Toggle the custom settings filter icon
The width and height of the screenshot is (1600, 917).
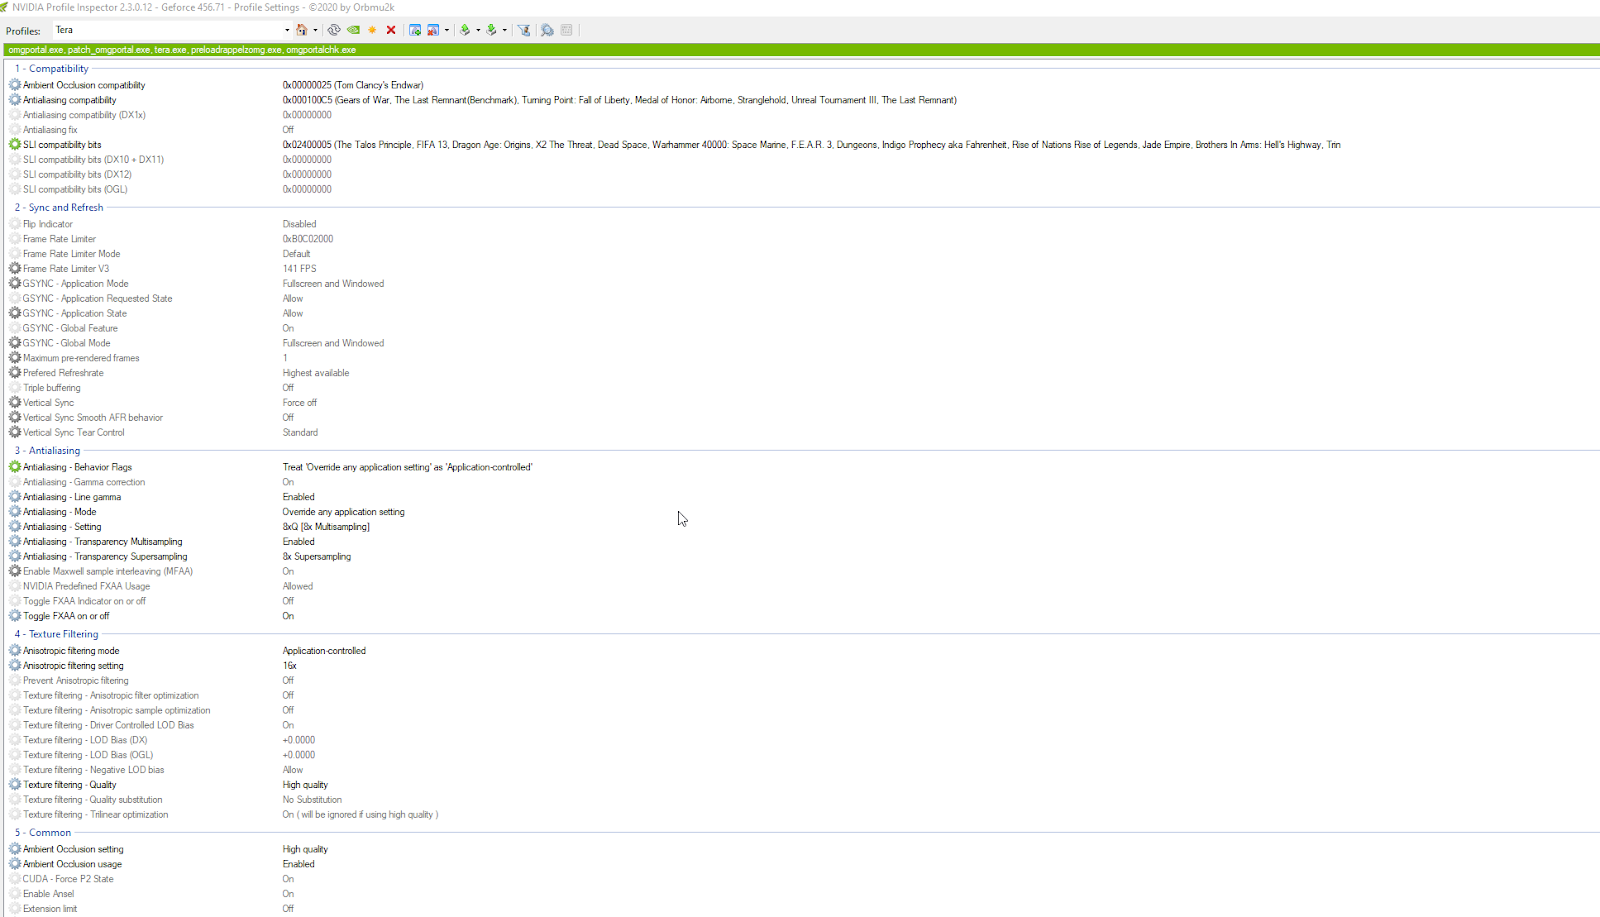[524, 30]
